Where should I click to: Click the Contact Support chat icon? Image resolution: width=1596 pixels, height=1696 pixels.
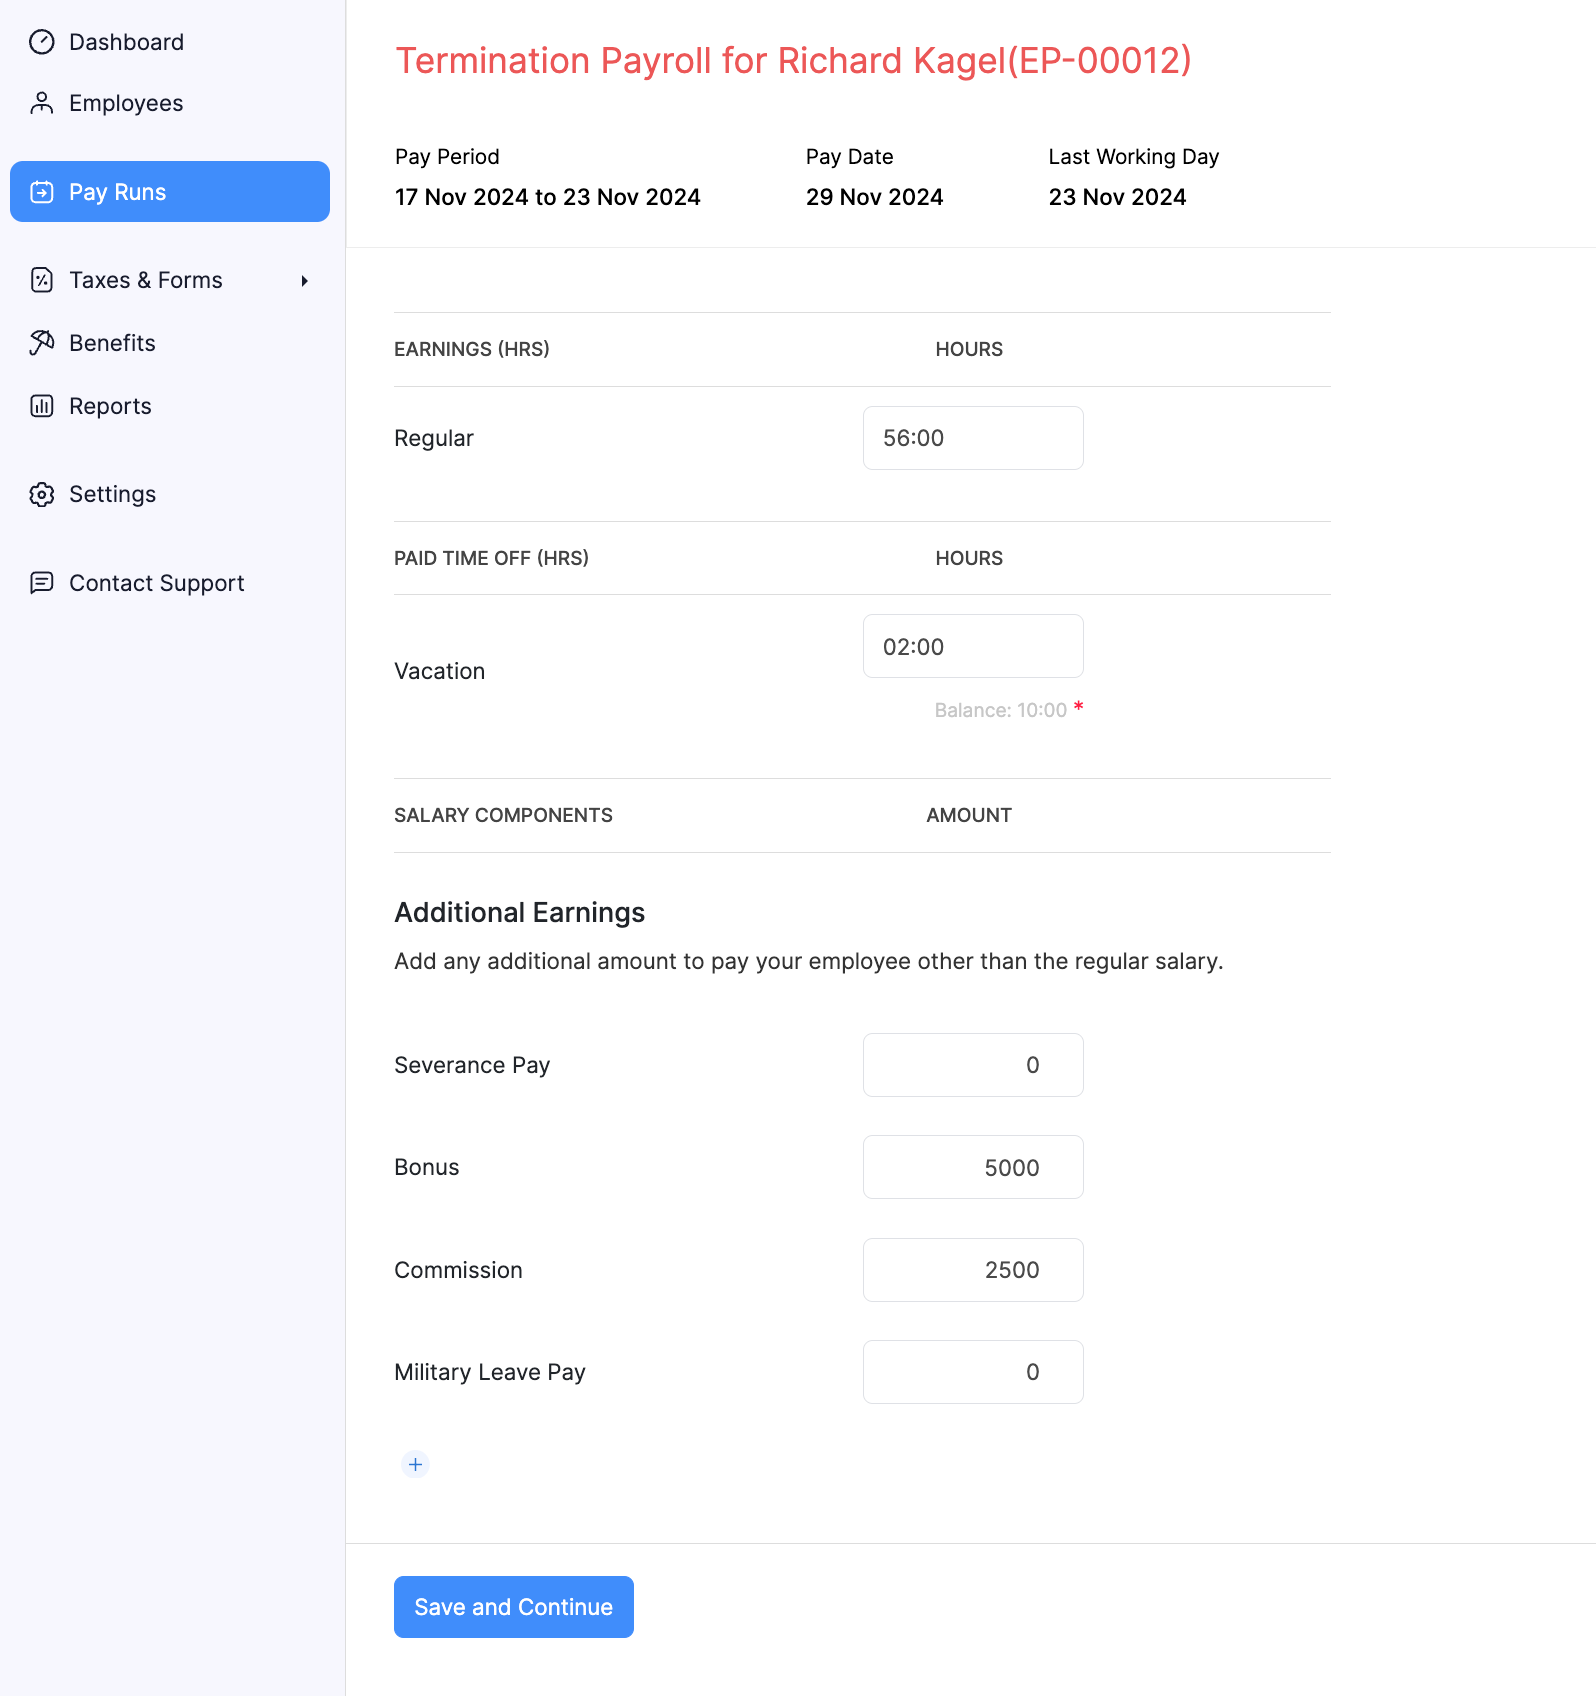[x=42, y=582]
